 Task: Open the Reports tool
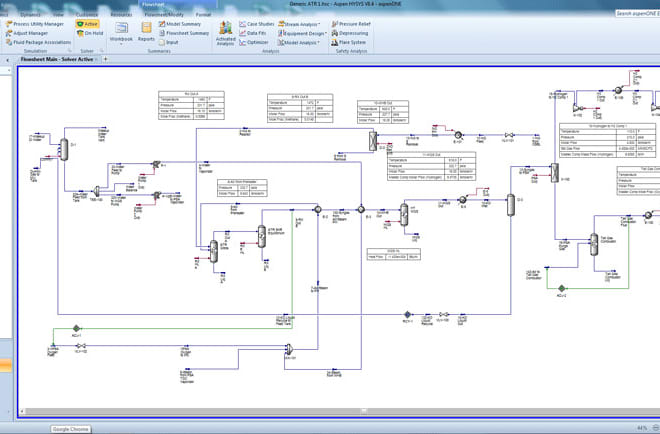pos(146,32)
